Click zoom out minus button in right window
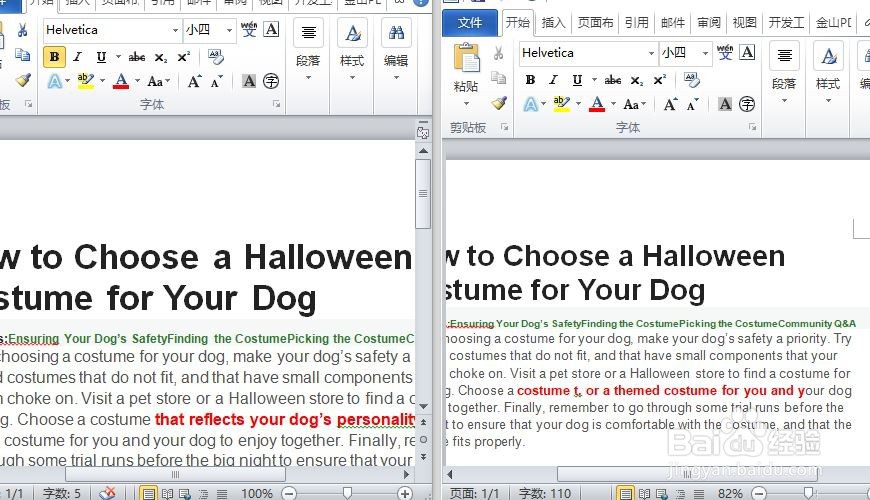Screen dimensions: 870x500 click(759, 493)
